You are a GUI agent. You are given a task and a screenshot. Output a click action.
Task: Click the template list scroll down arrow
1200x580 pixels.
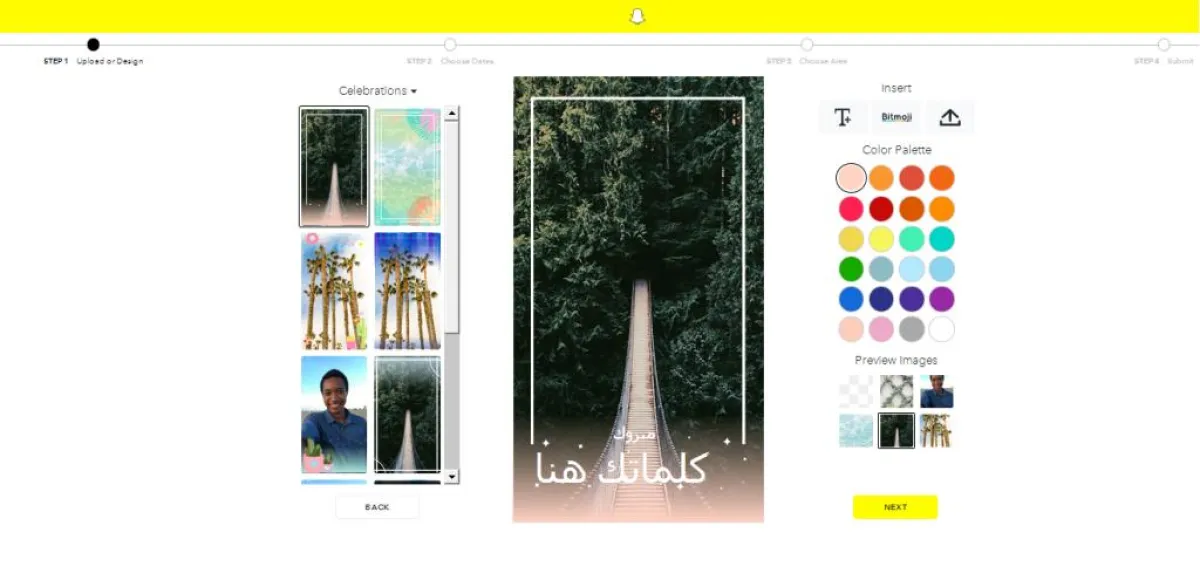pyautogui.click(x=451, y=477)
